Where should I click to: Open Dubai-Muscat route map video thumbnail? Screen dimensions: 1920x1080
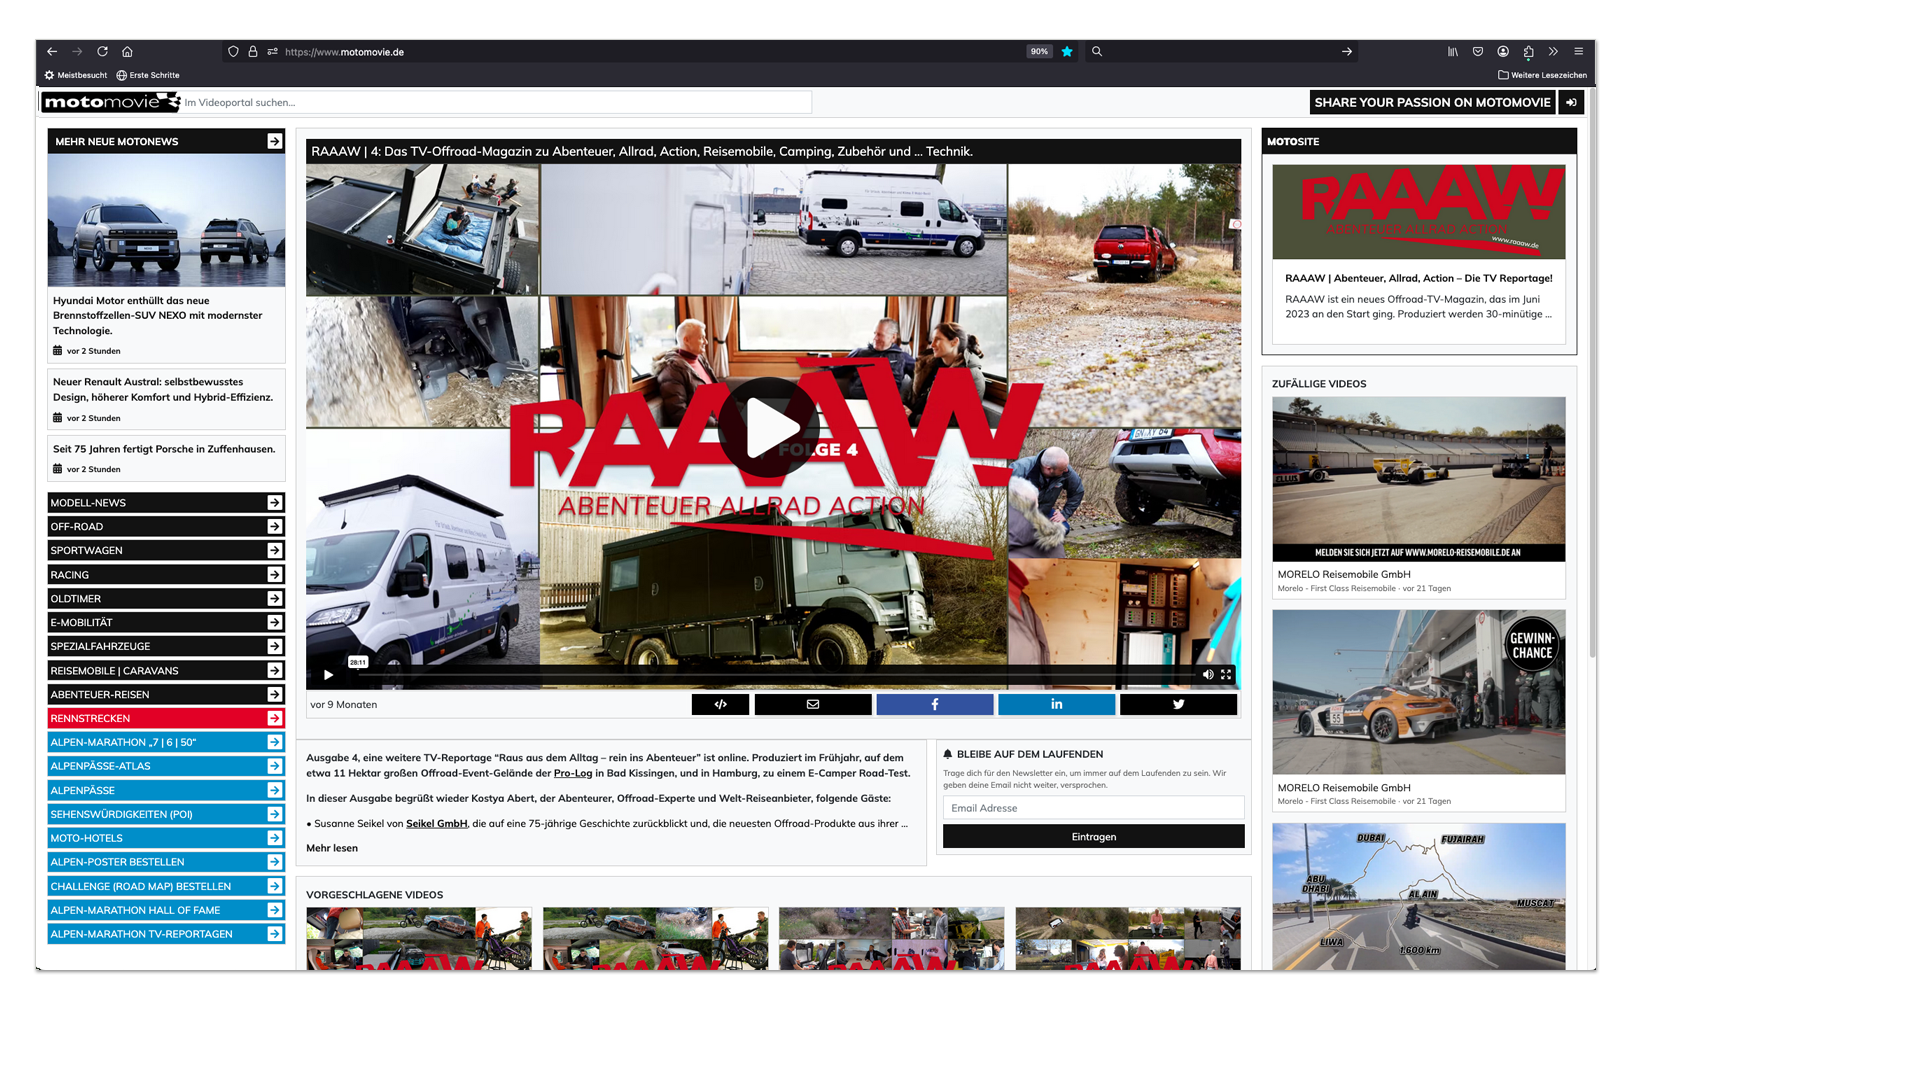pyautogui.click(x=1419, y=897)
